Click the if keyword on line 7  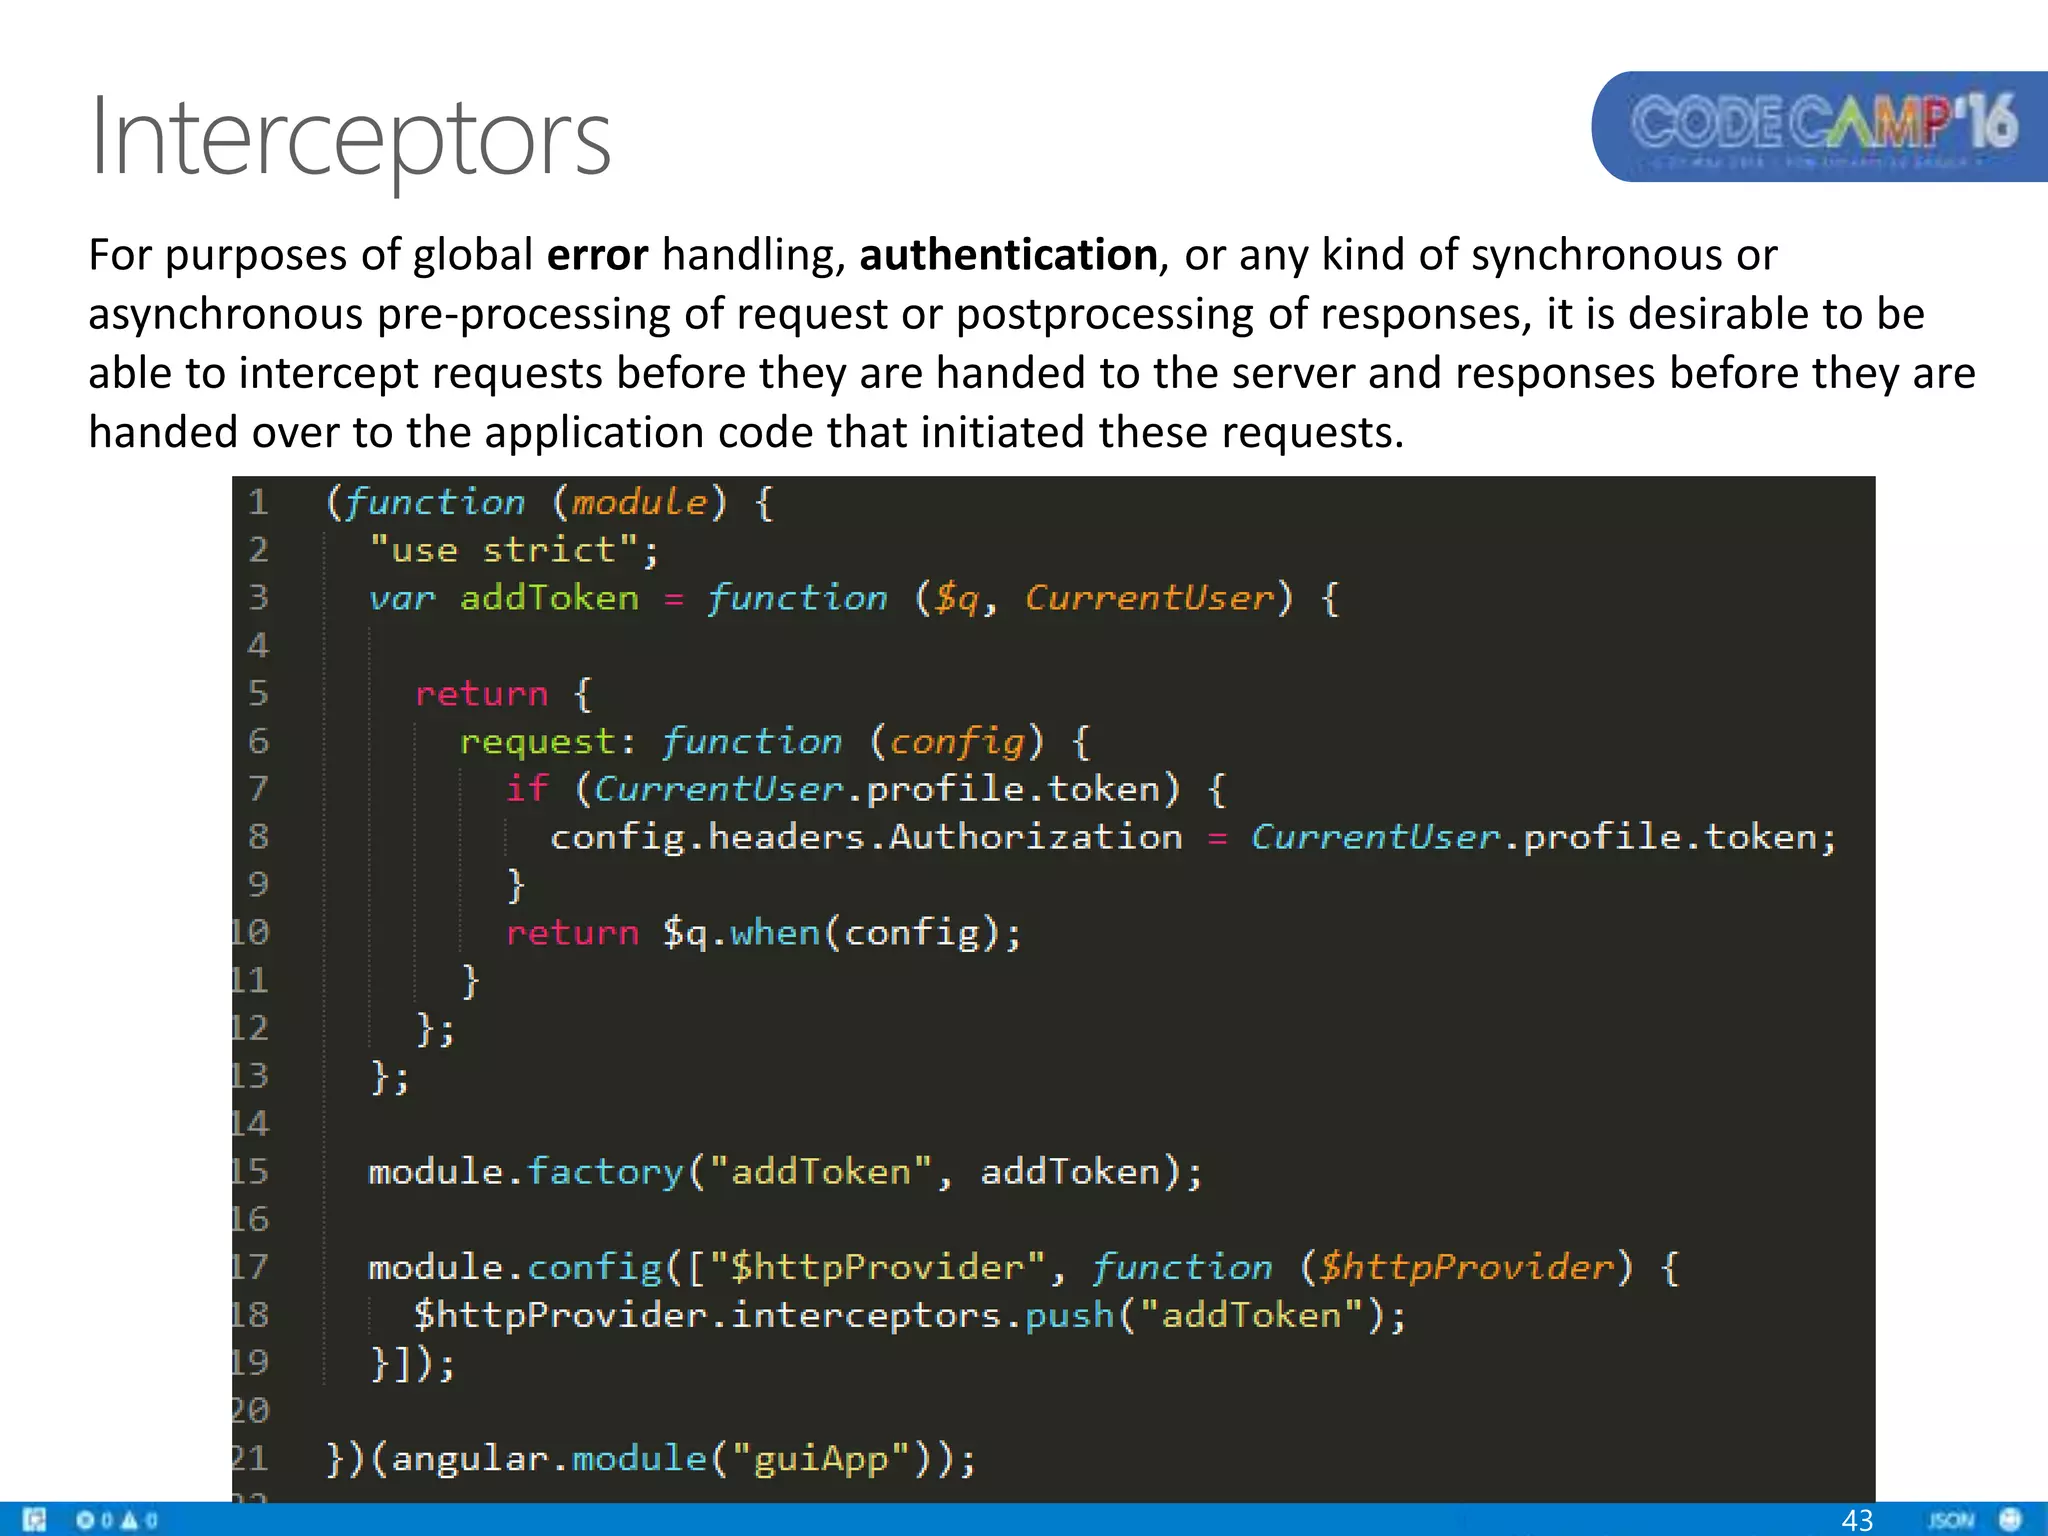(x=527, y=788)
